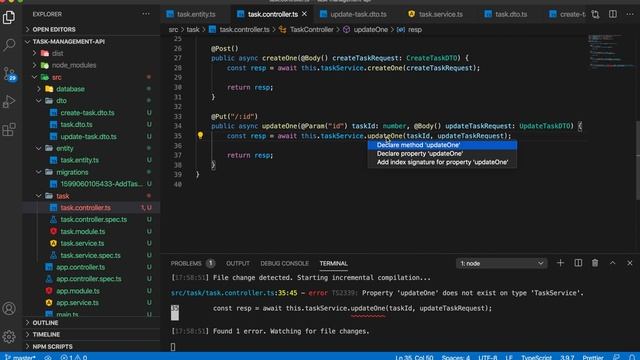640x360 pixels.
Task: Click the Prettier status bar item
Action: 593,357
